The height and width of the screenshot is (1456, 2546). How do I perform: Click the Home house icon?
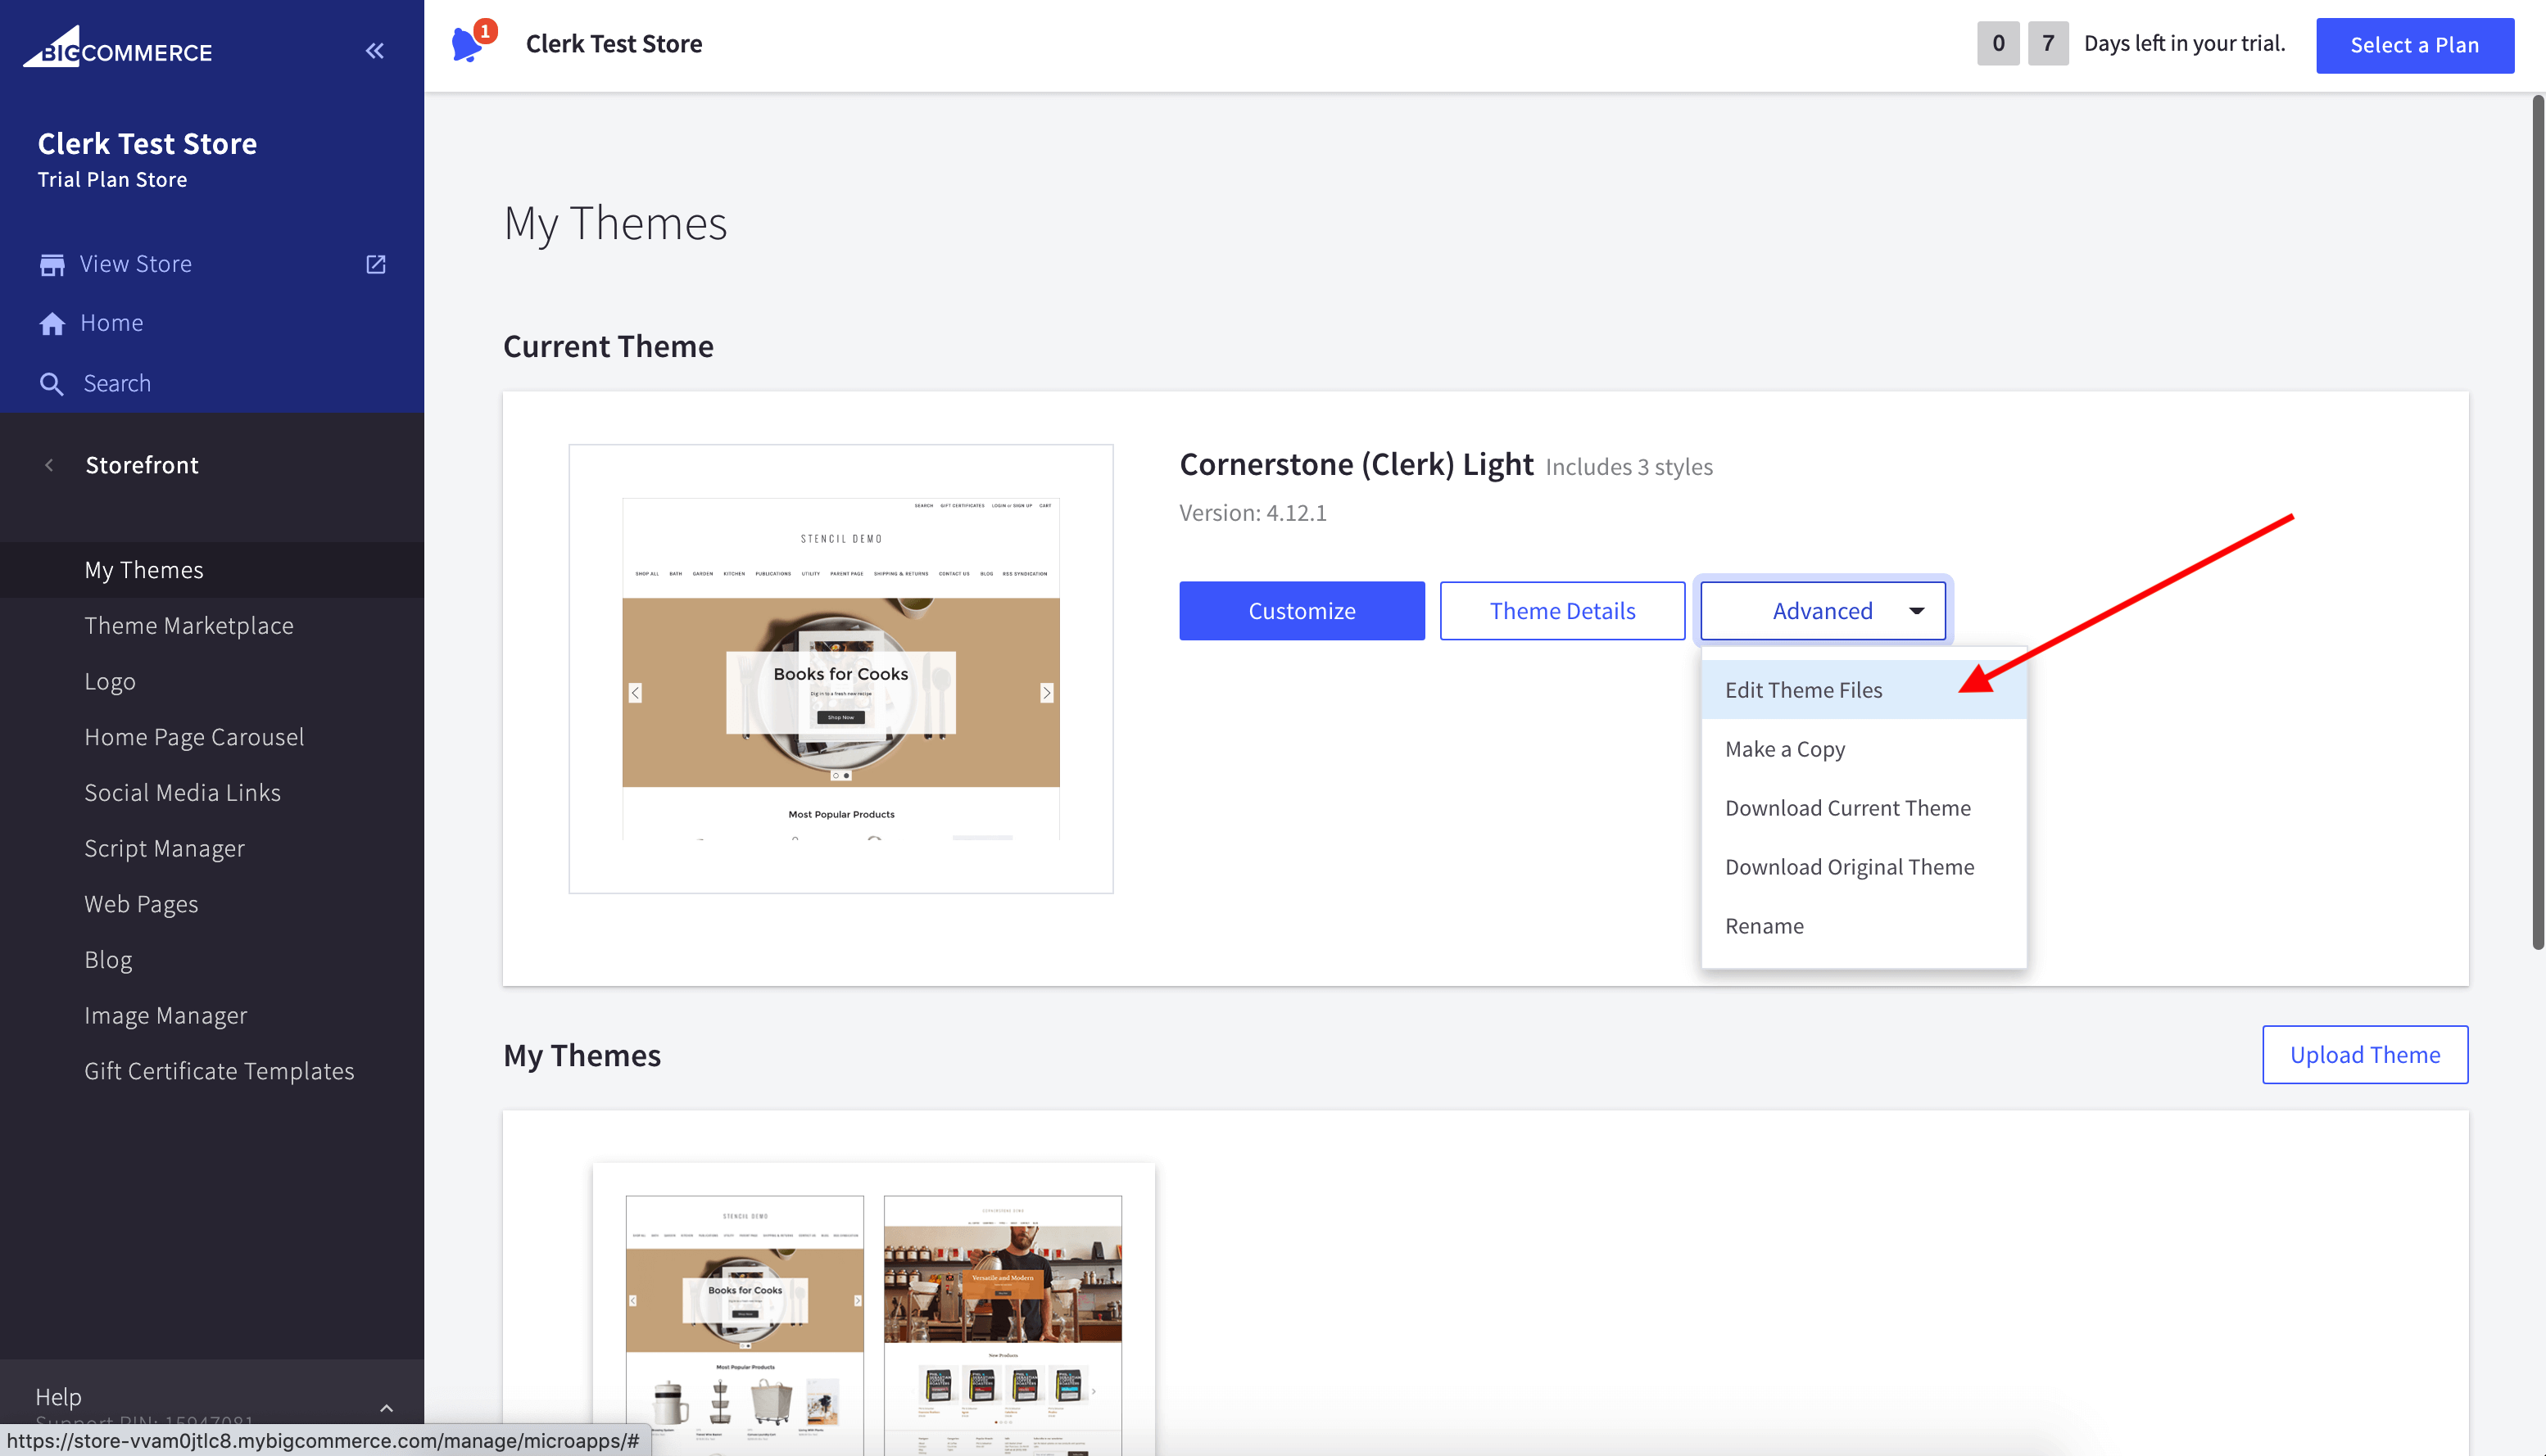(x=52, y=323)
